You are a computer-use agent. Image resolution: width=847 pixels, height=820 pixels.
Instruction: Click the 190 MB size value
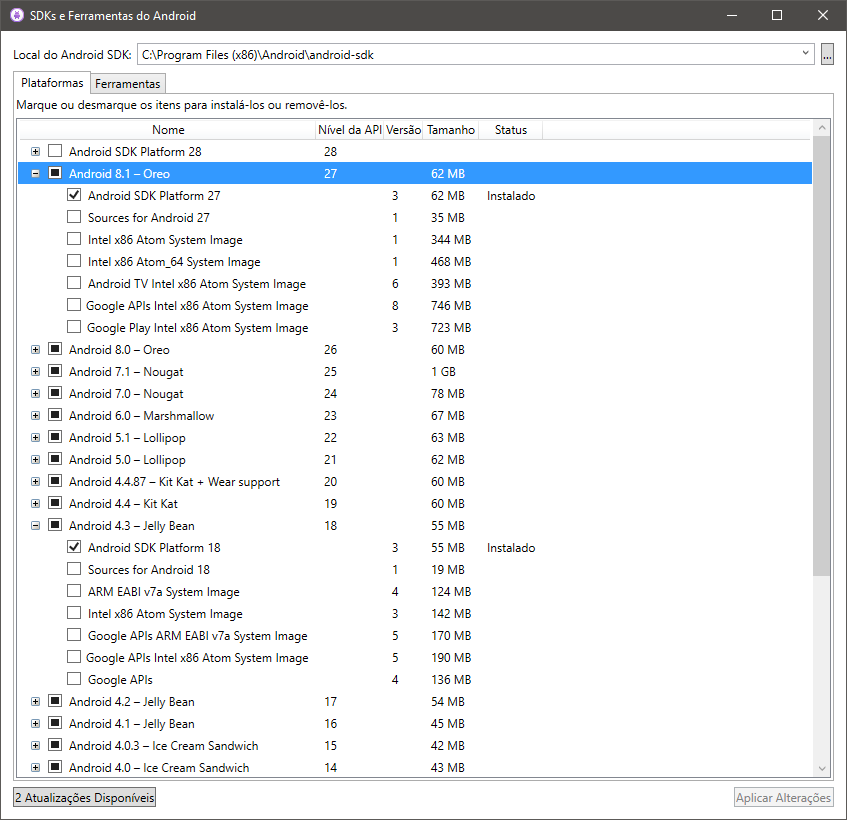click(451, 658)
